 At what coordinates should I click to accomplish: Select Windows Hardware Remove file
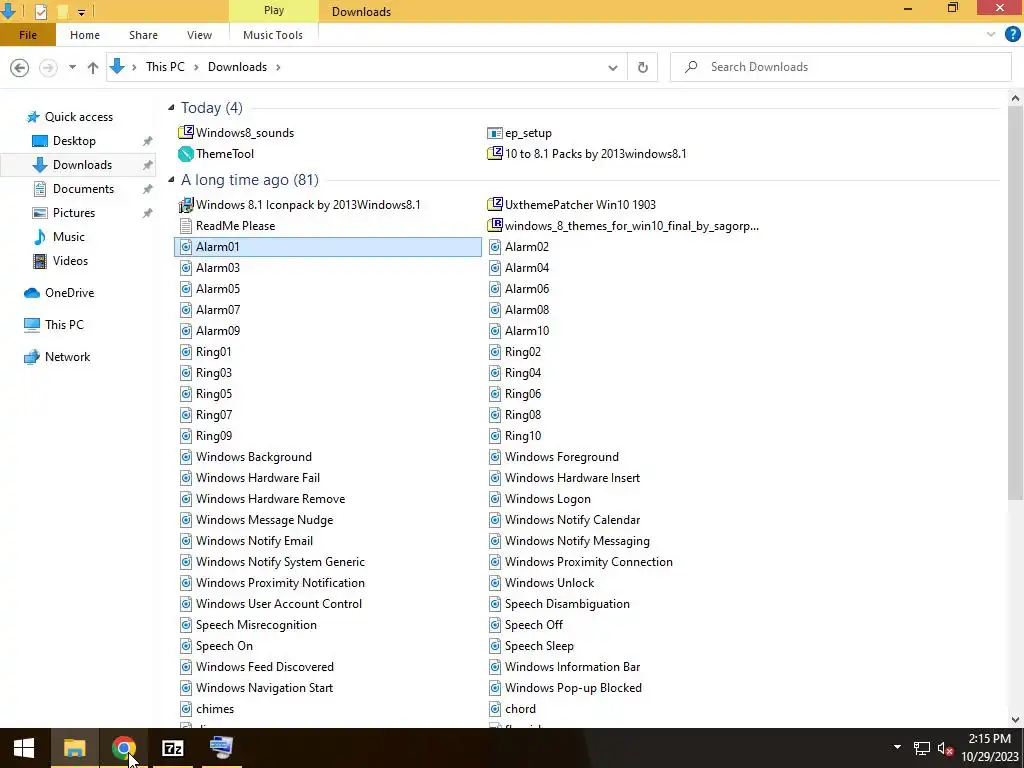click(263, 499)
